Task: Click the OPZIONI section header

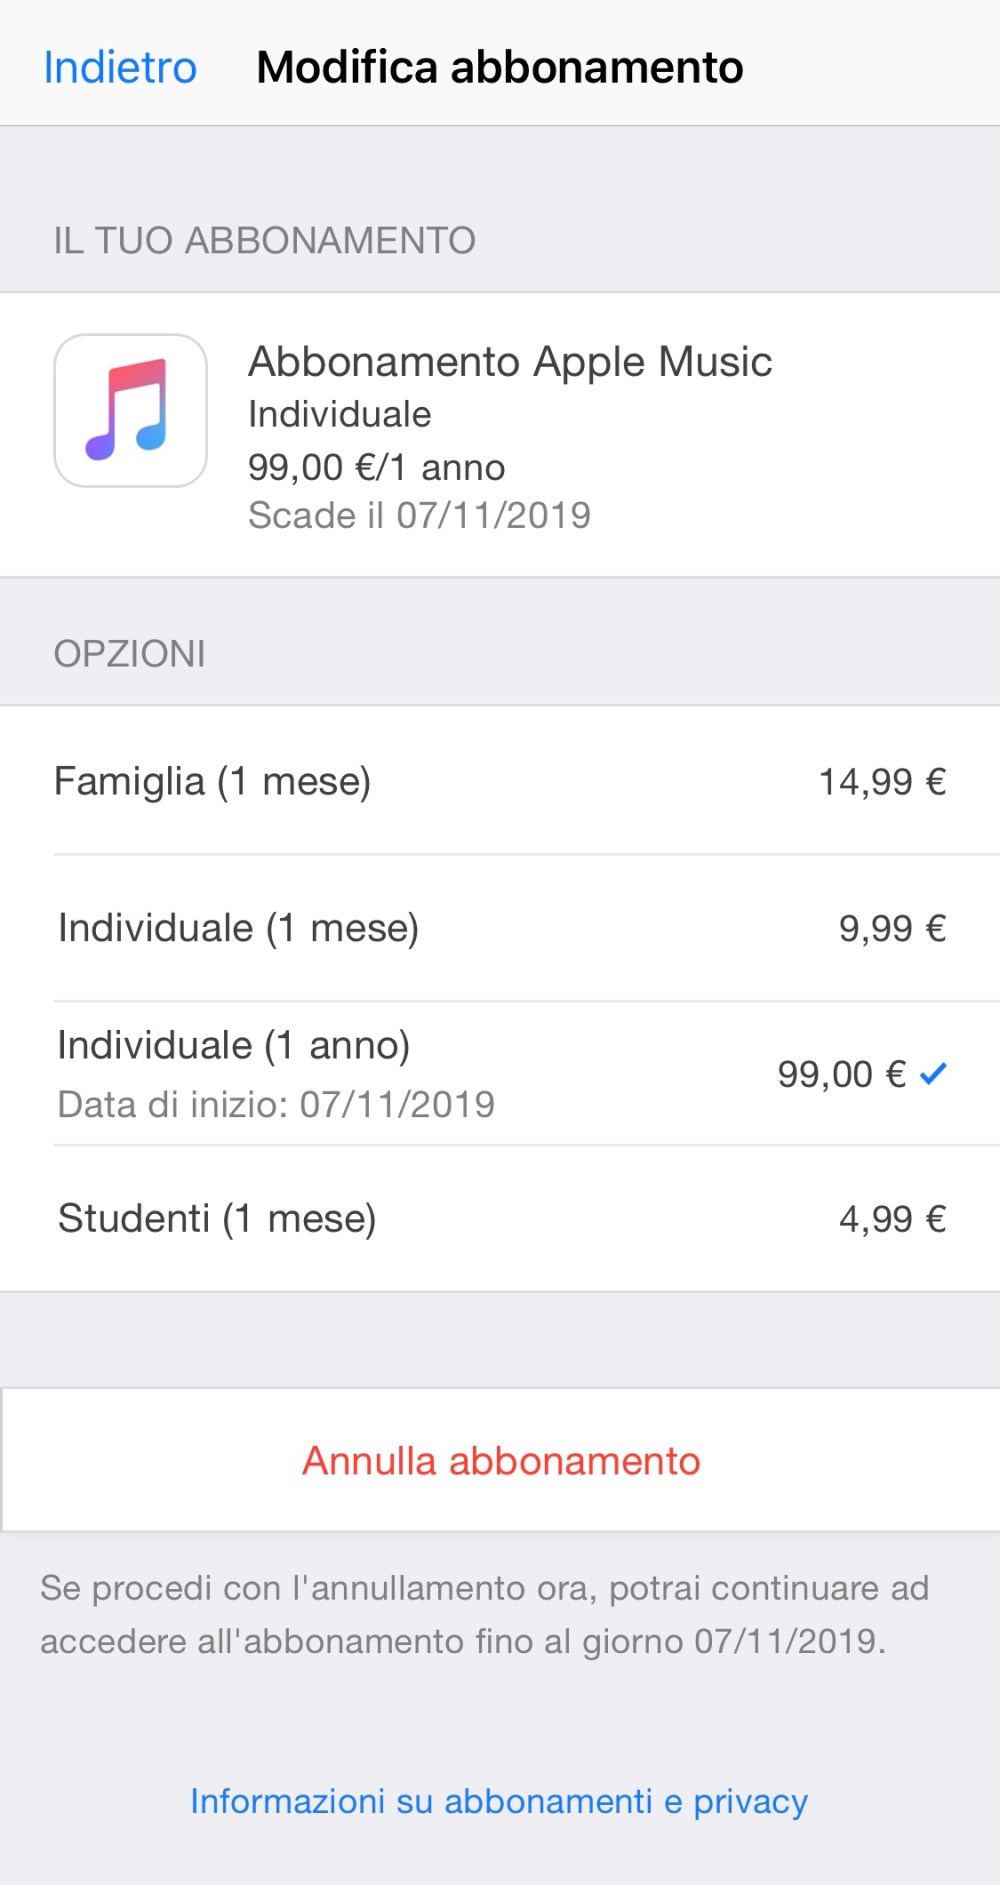Action: pos(130,654)
